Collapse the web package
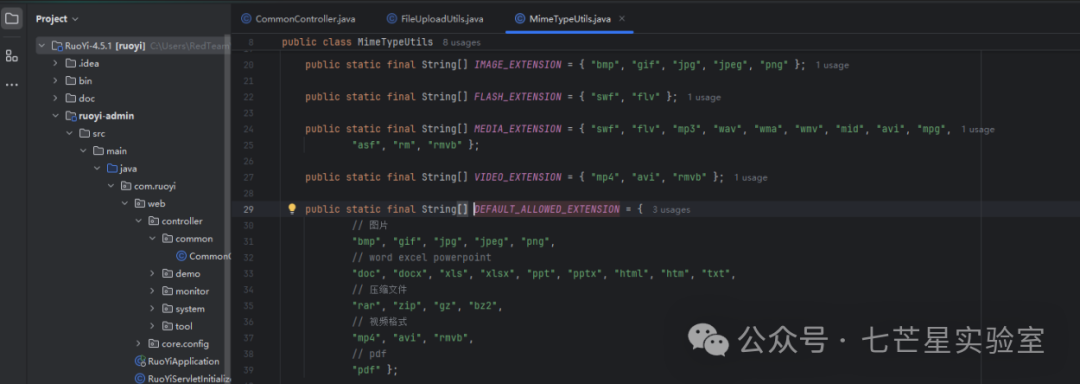This screenshot has width=1080, height=384. [125, 204]
